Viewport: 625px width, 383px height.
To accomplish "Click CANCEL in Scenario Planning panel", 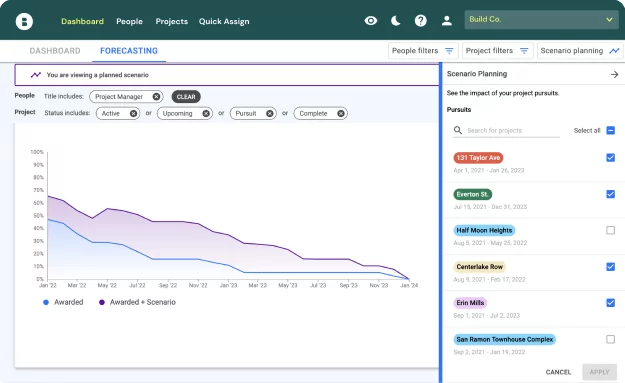I will pos(558,372).
